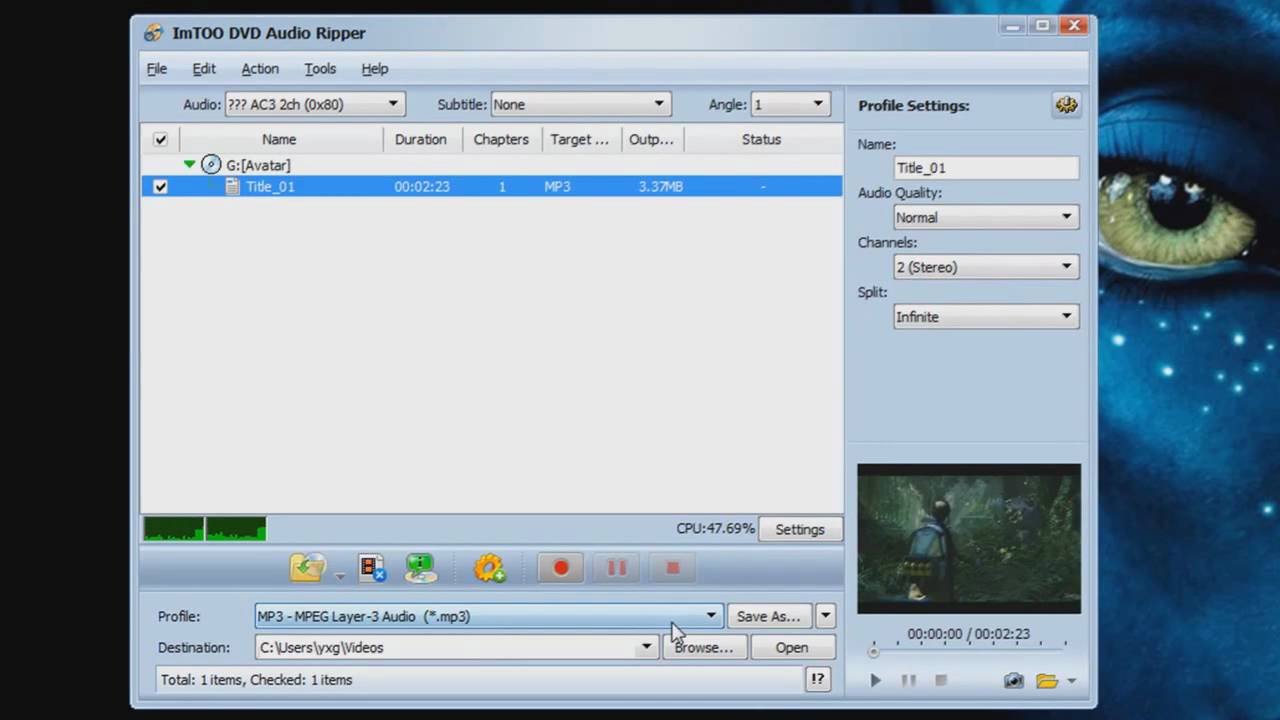Click the Target column header
Screen dimensions: 1280x720
(x=580, y=139)
